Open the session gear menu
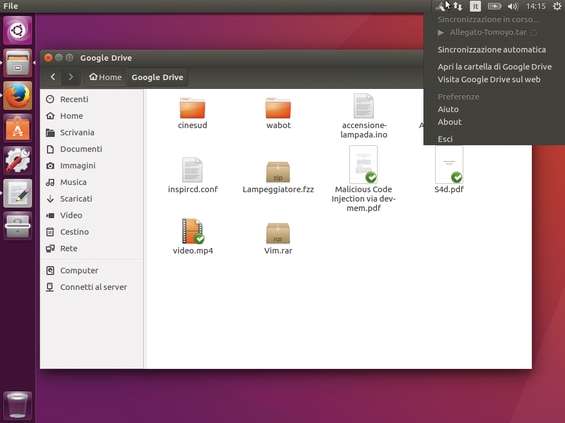This screenshot has height=423, width=565. pyautogui.click(x=557, y=6)
